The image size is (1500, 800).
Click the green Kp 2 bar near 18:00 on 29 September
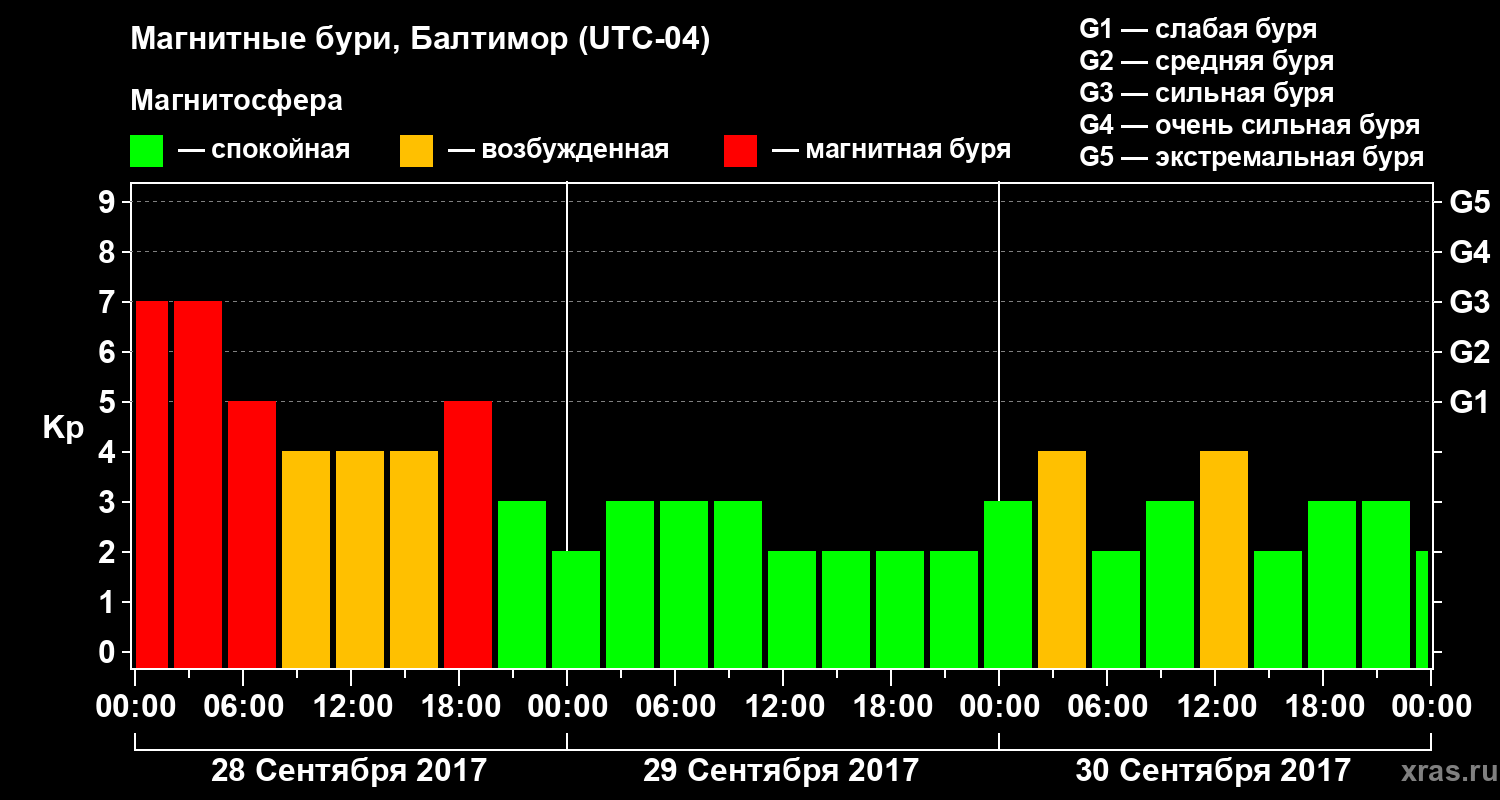click(x=900, y=610)
